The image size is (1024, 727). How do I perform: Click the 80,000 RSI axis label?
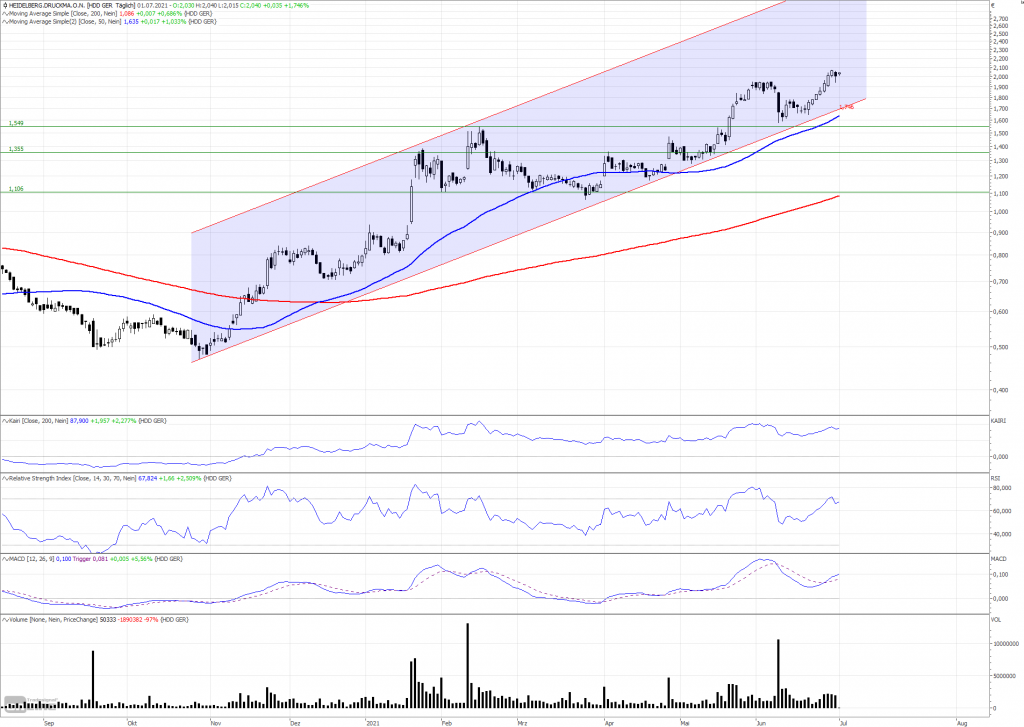coord(1002,488)
